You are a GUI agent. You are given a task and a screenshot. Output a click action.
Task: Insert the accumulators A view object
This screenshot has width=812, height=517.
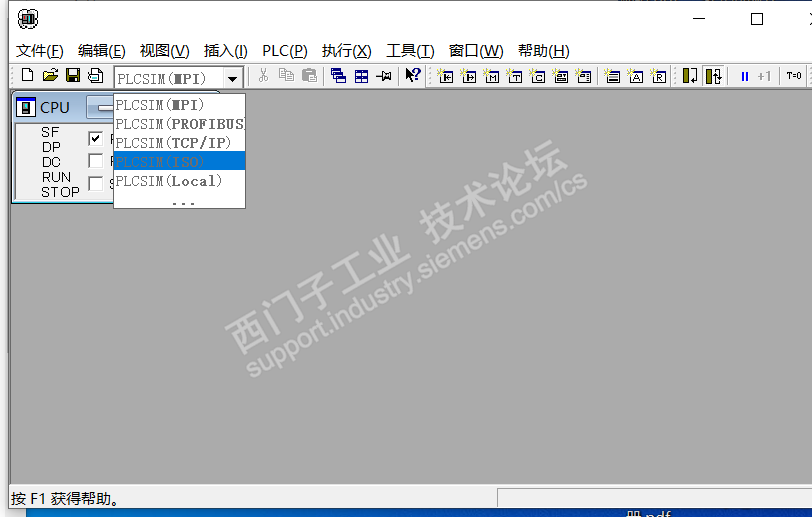tap(635, 76)
